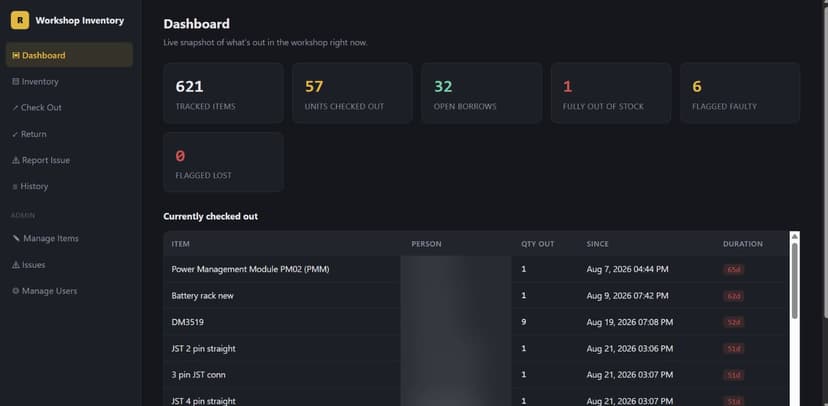Viewport: 828px width, 406px height.
Task: Click the table's vertical scrollbar thumb
Action: (x=794, y=281)
